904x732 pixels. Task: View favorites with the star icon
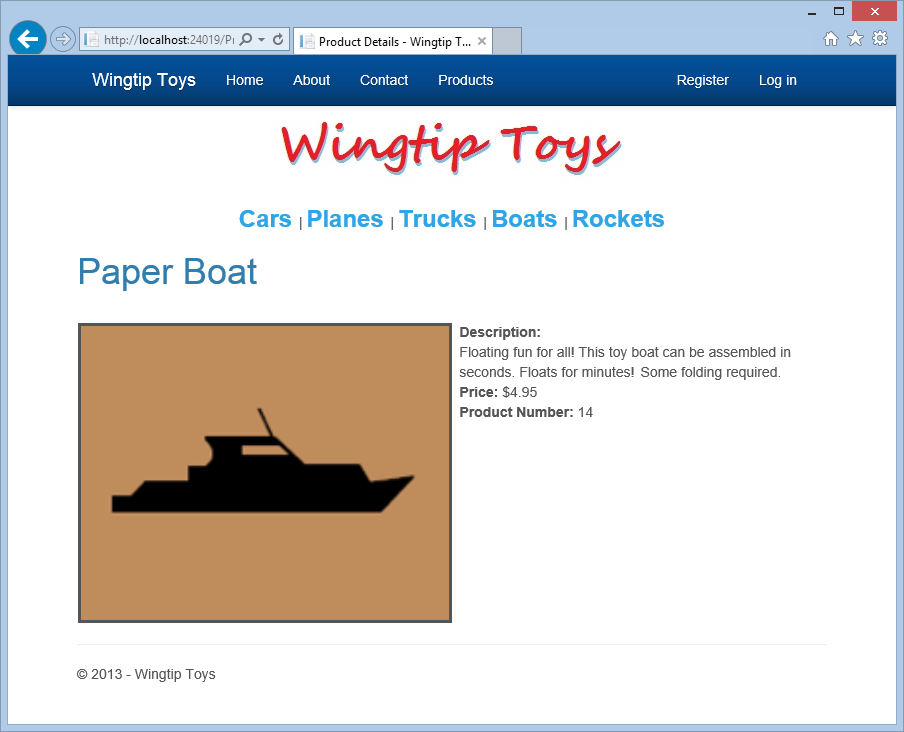tap(855, 38)
